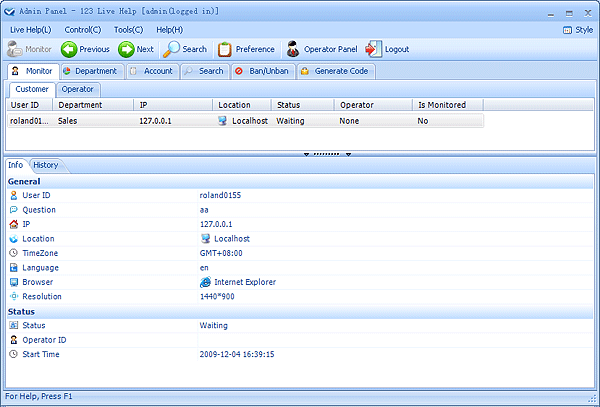Switch to the Generate Code tab

[x=336, y=71]
